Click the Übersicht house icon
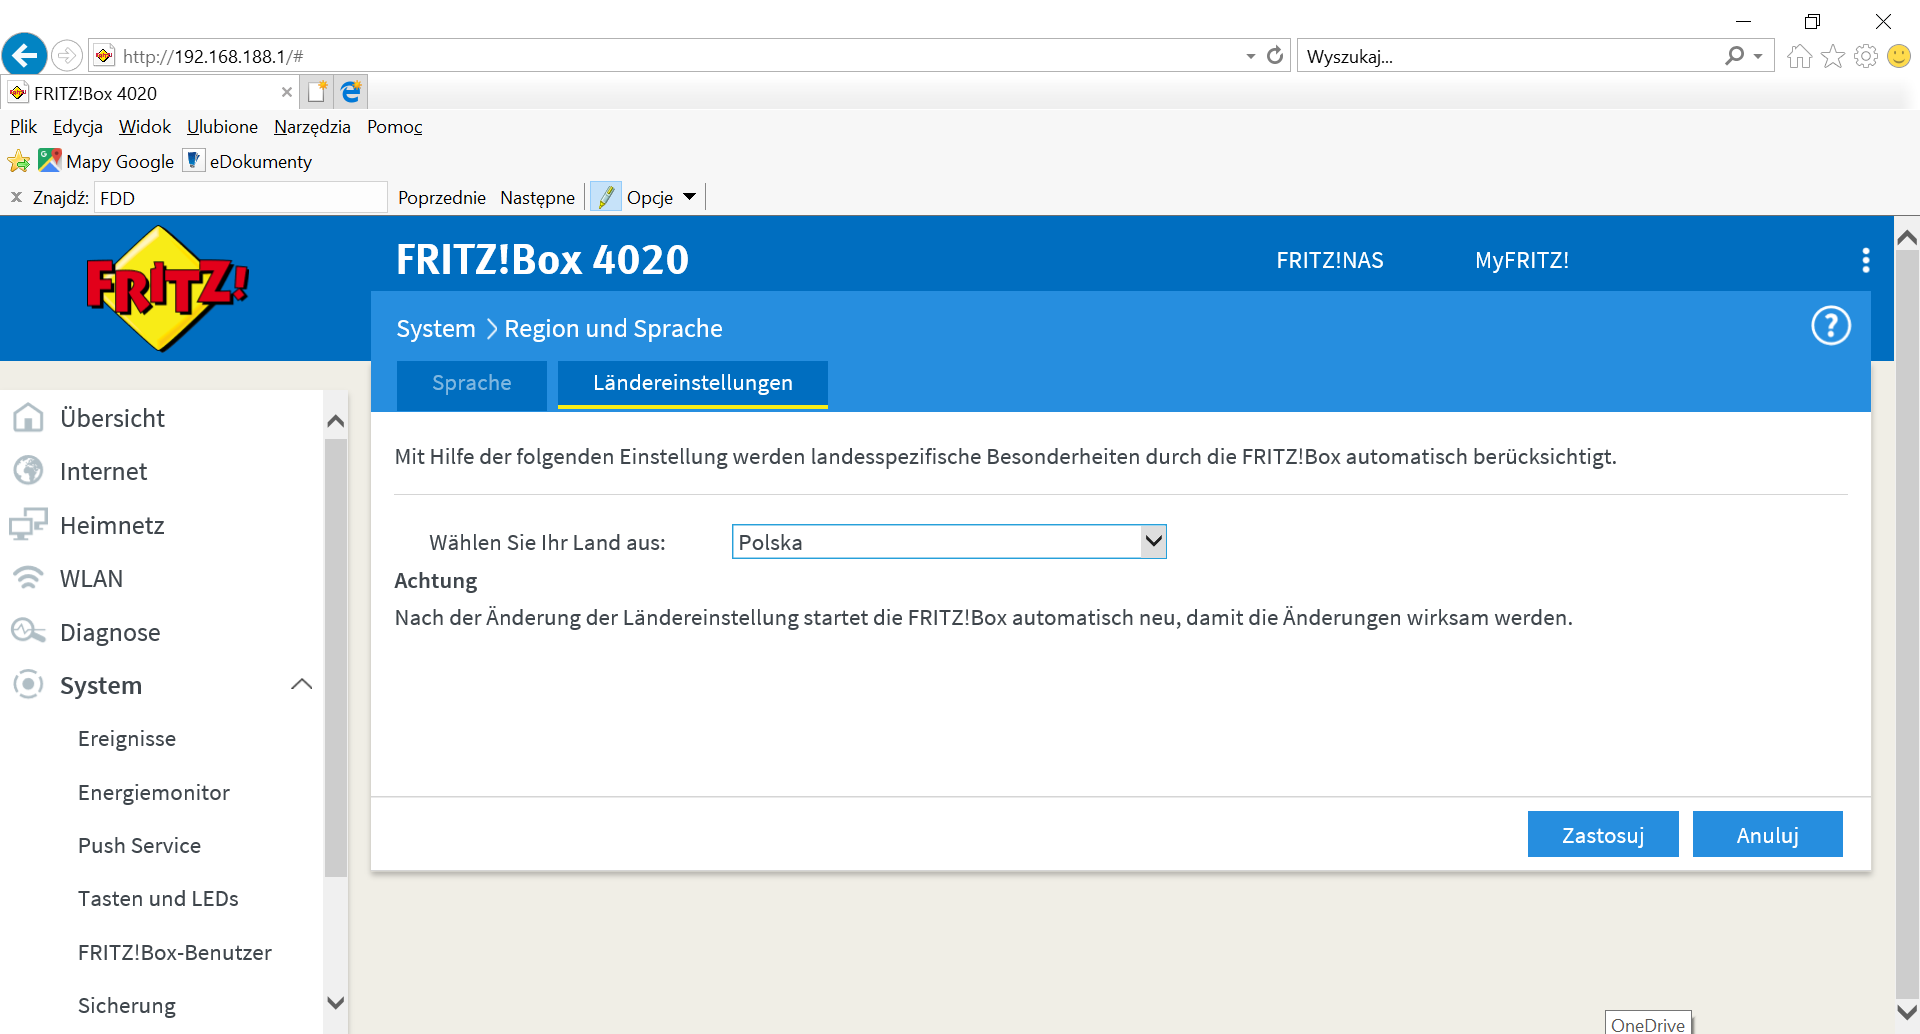The width and height of the screenshot is (1920, 1034). [28, 418]
